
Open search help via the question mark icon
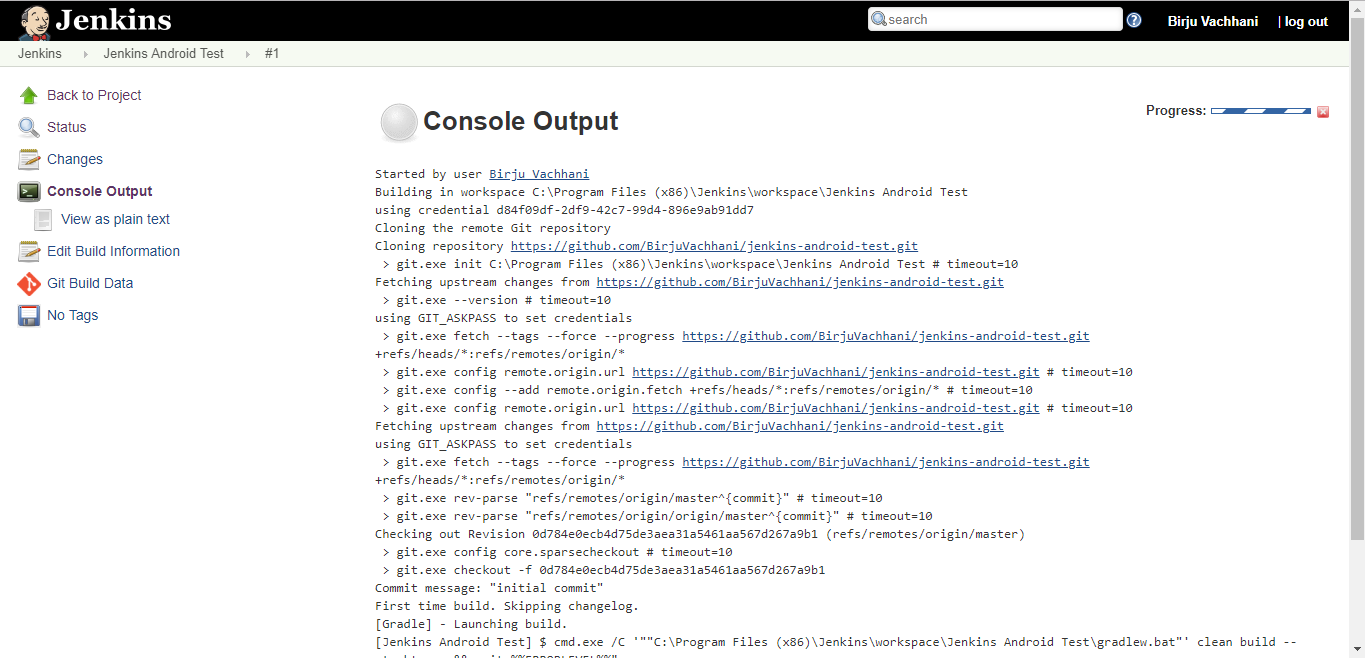(1133, 19)
